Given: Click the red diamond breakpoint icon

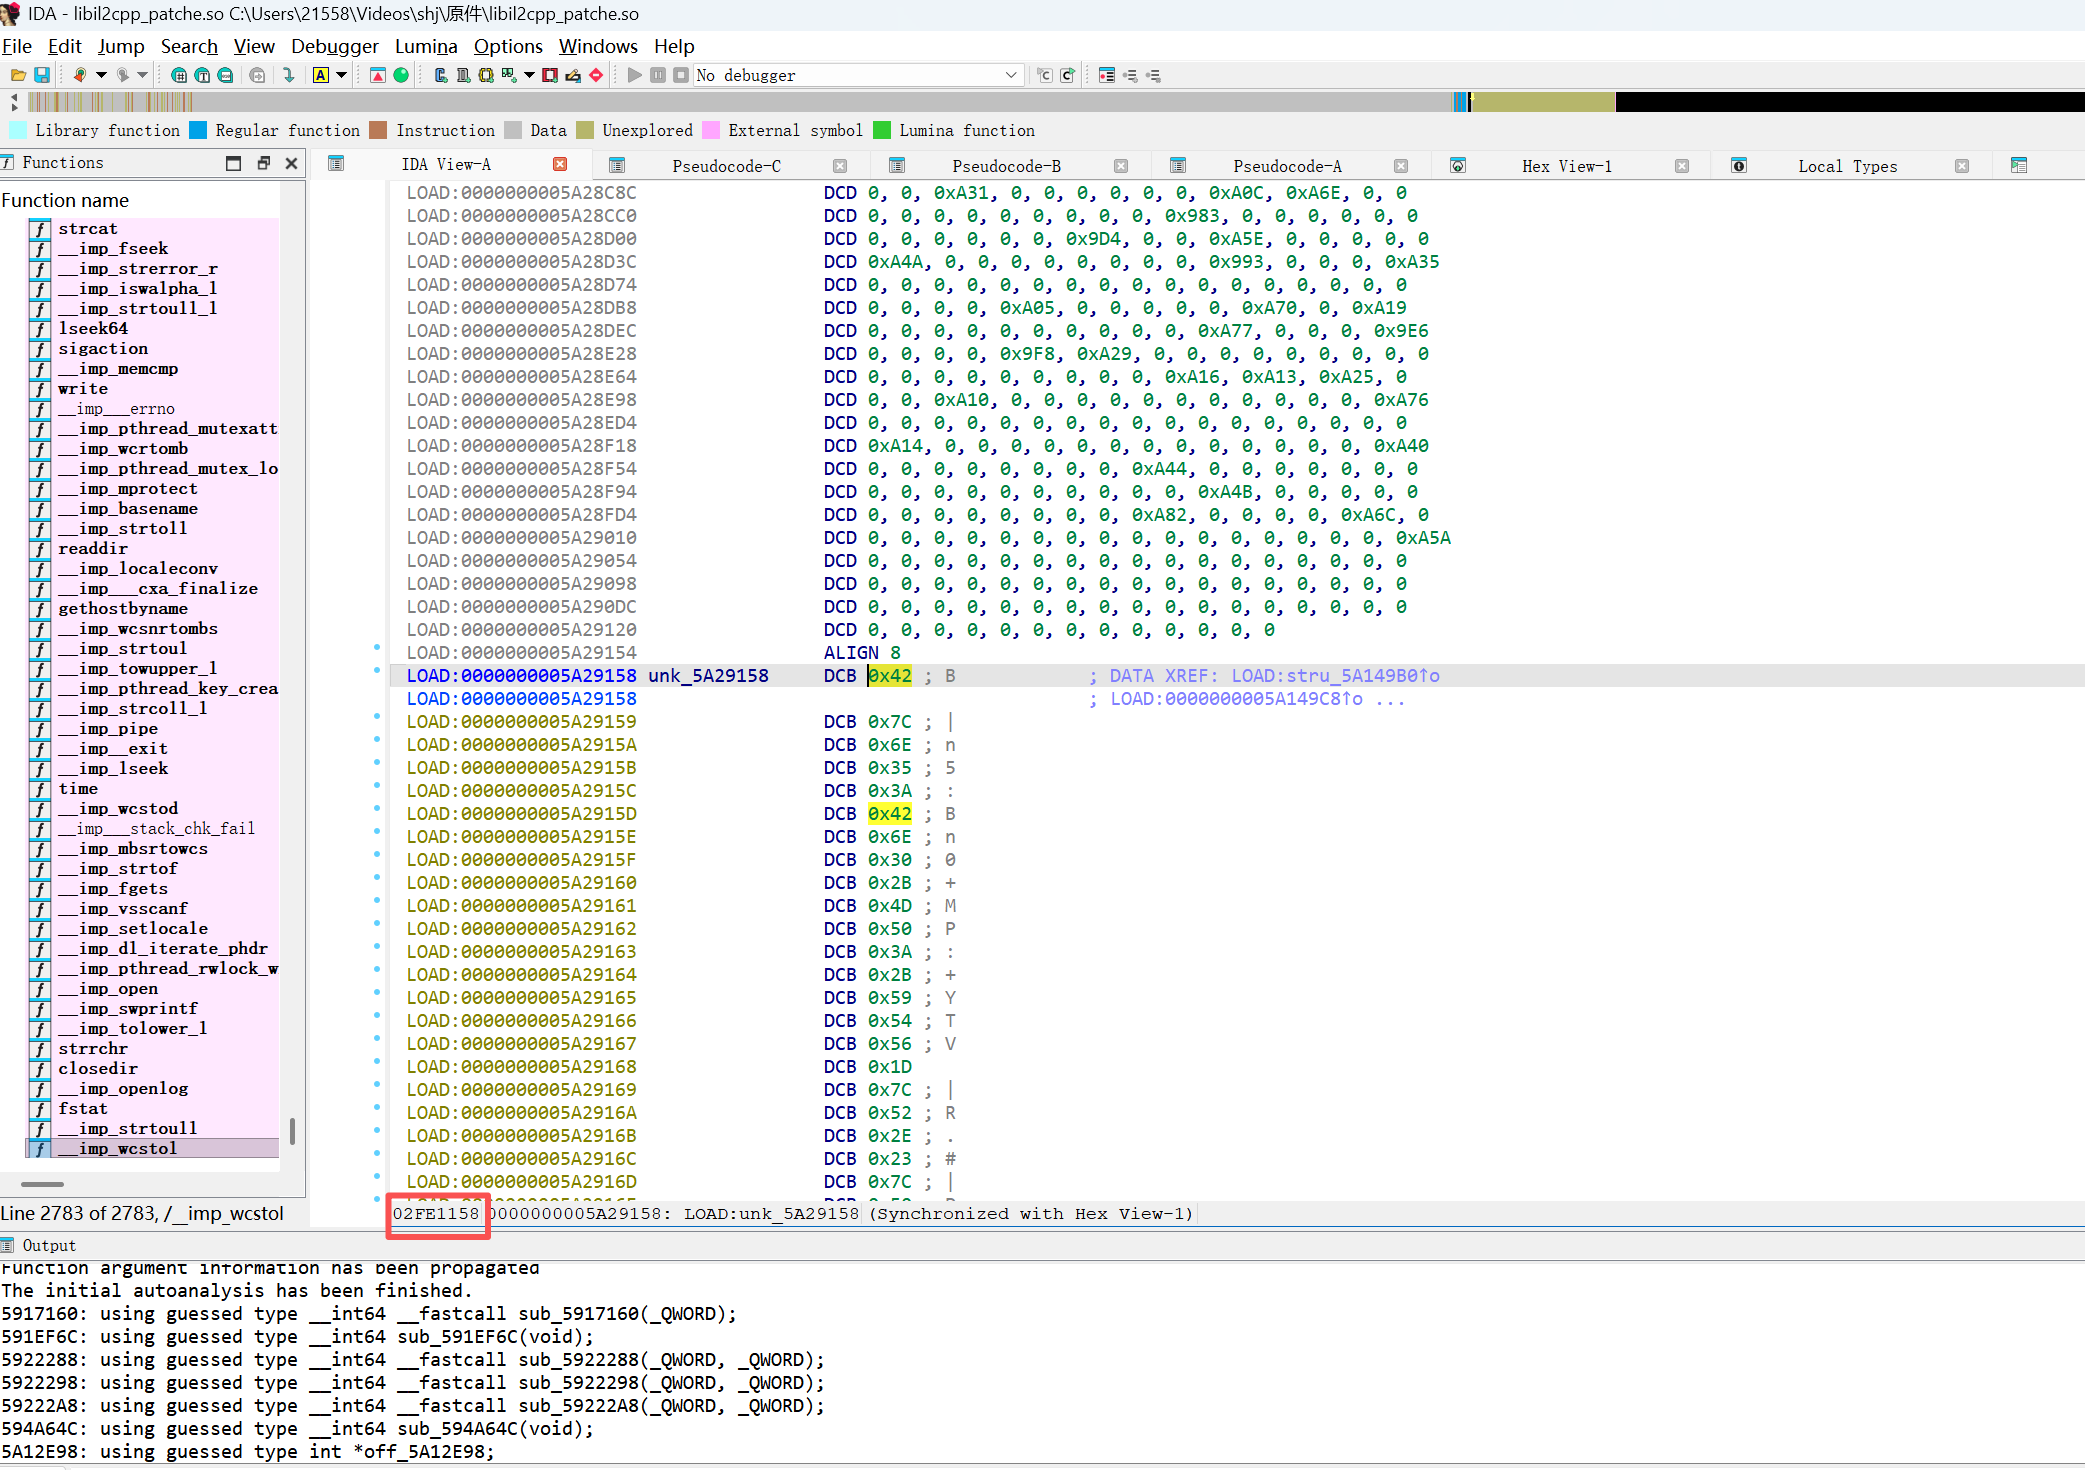Looking at the screenshot, I should (x=596, y=75).
